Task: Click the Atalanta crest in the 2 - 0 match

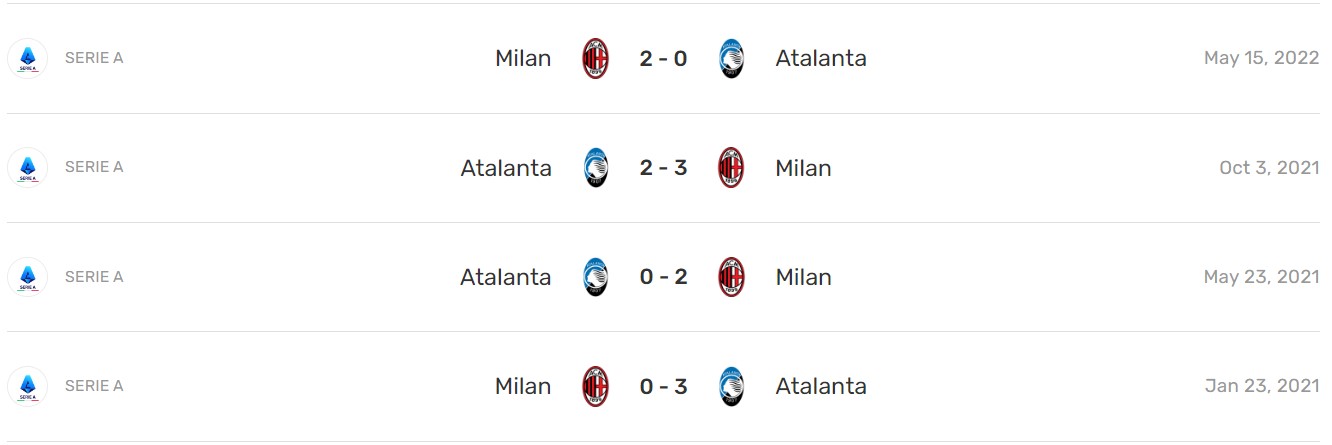Action: [731, 58]
